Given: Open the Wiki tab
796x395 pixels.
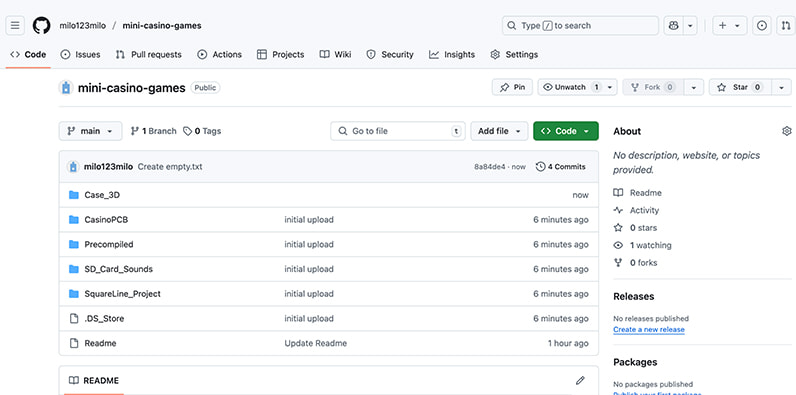Looking at the screenshot, I should tap(335, 54).
